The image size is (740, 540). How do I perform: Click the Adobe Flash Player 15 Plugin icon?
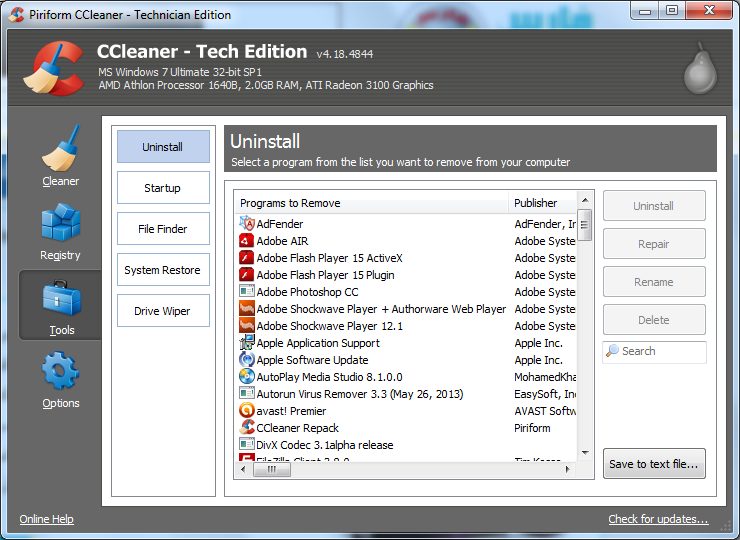[x=247, y=275]
